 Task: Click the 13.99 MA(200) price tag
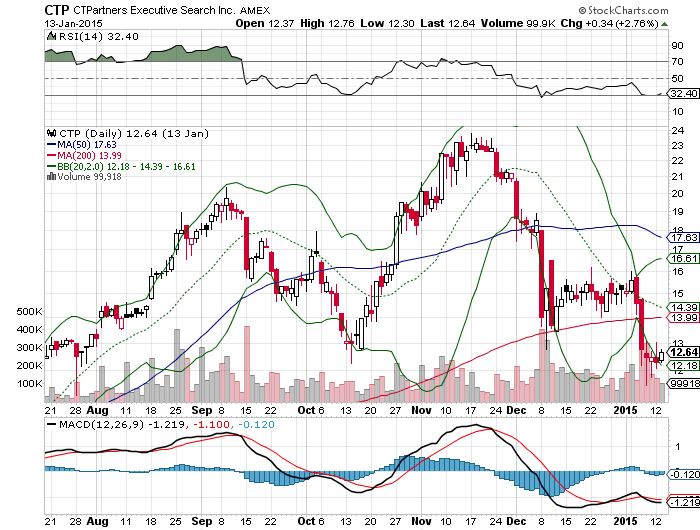tap(684, 317)
